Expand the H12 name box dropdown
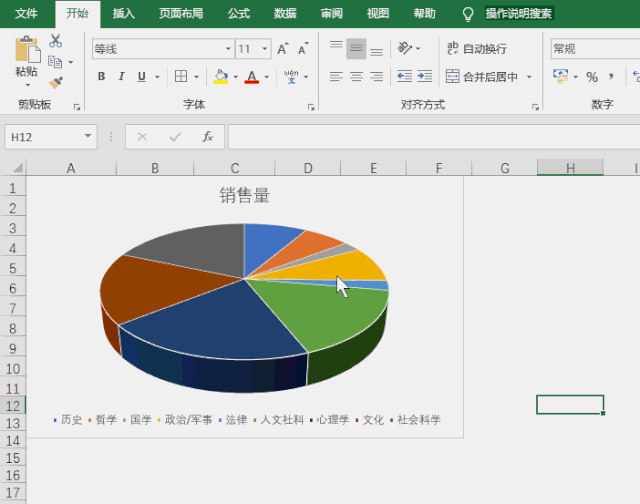640x504 pixels. click(88, 136)
